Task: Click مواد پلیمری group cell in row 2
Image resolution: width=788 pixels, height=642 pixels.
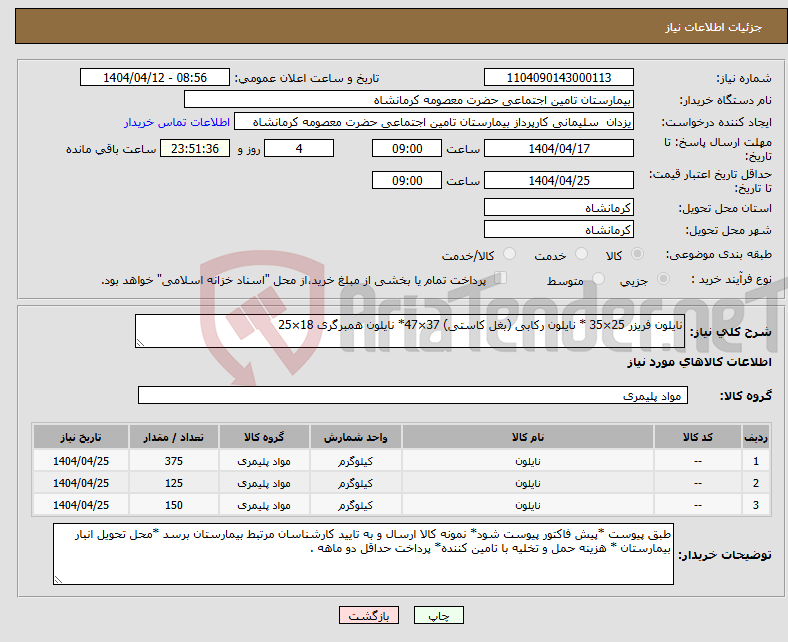Action: tap(264, 483)
